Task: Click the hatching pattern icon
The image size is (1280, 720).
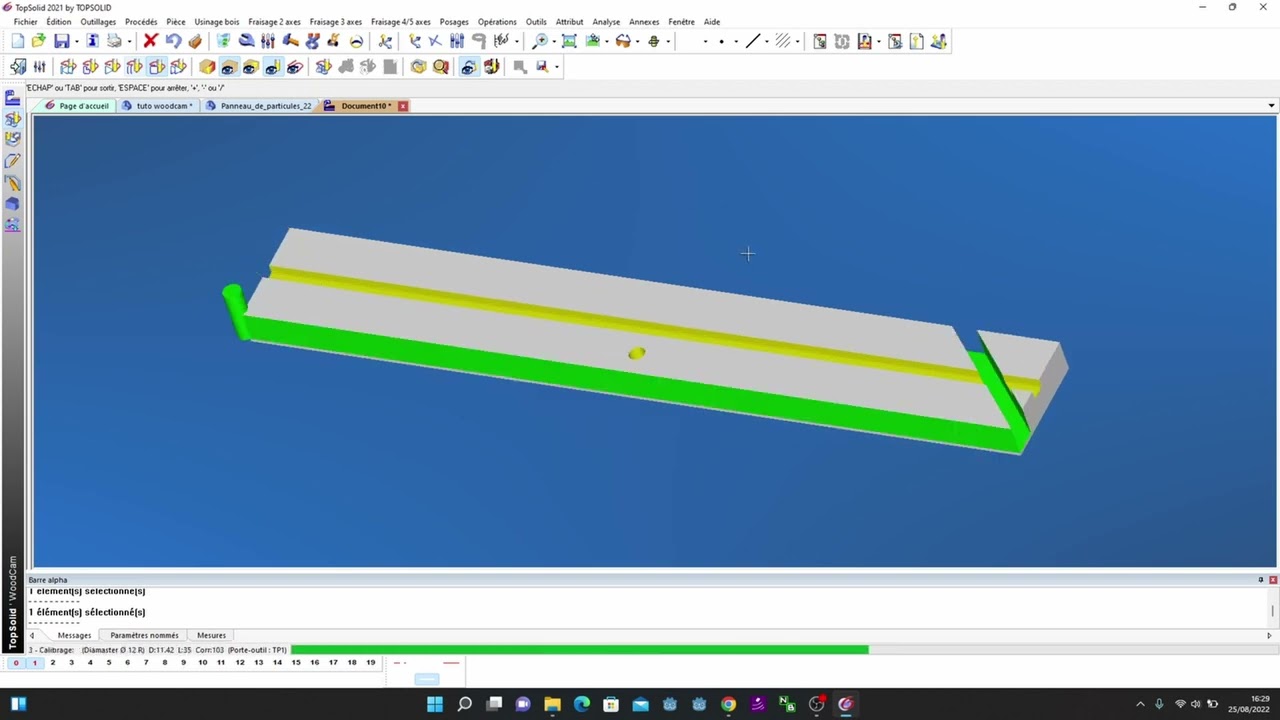Action: click(x=783, y=41)
